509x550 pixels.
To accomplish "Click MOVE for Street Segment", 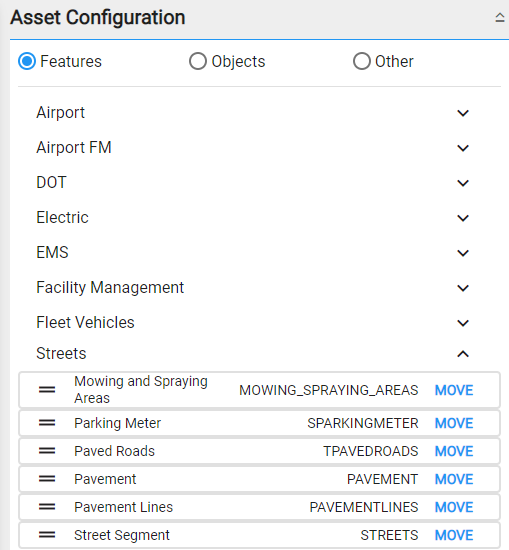I will pos(454,535).
